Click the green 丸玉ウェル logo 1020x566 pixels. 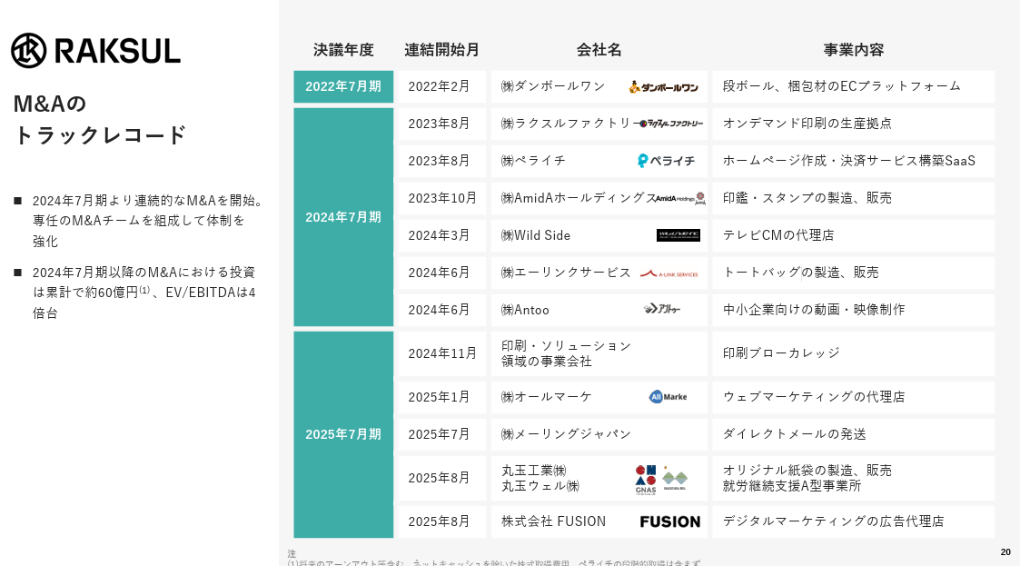675,480
